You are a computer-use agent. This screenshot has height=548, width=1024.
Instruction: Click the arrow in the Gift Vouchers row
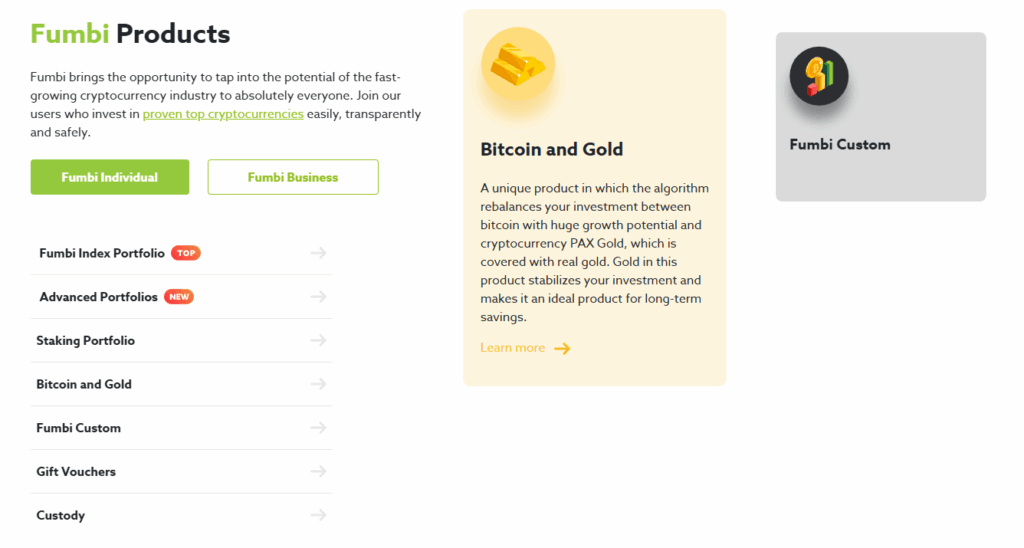318,472
